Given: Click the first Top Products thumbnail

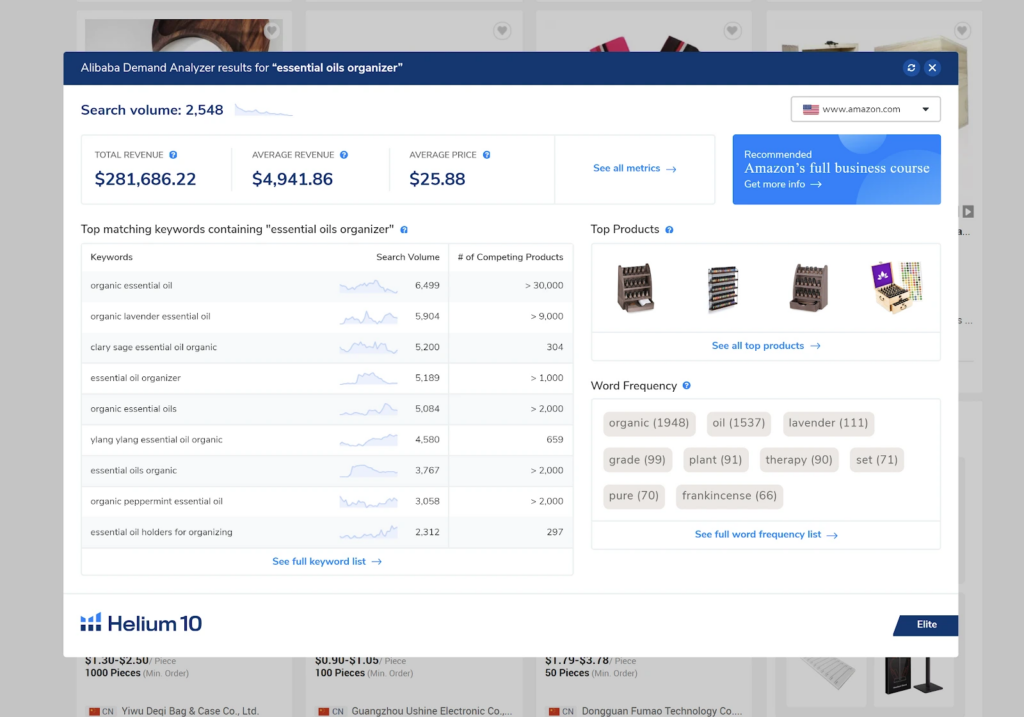Looking at the screenshot, I should 637,287.
